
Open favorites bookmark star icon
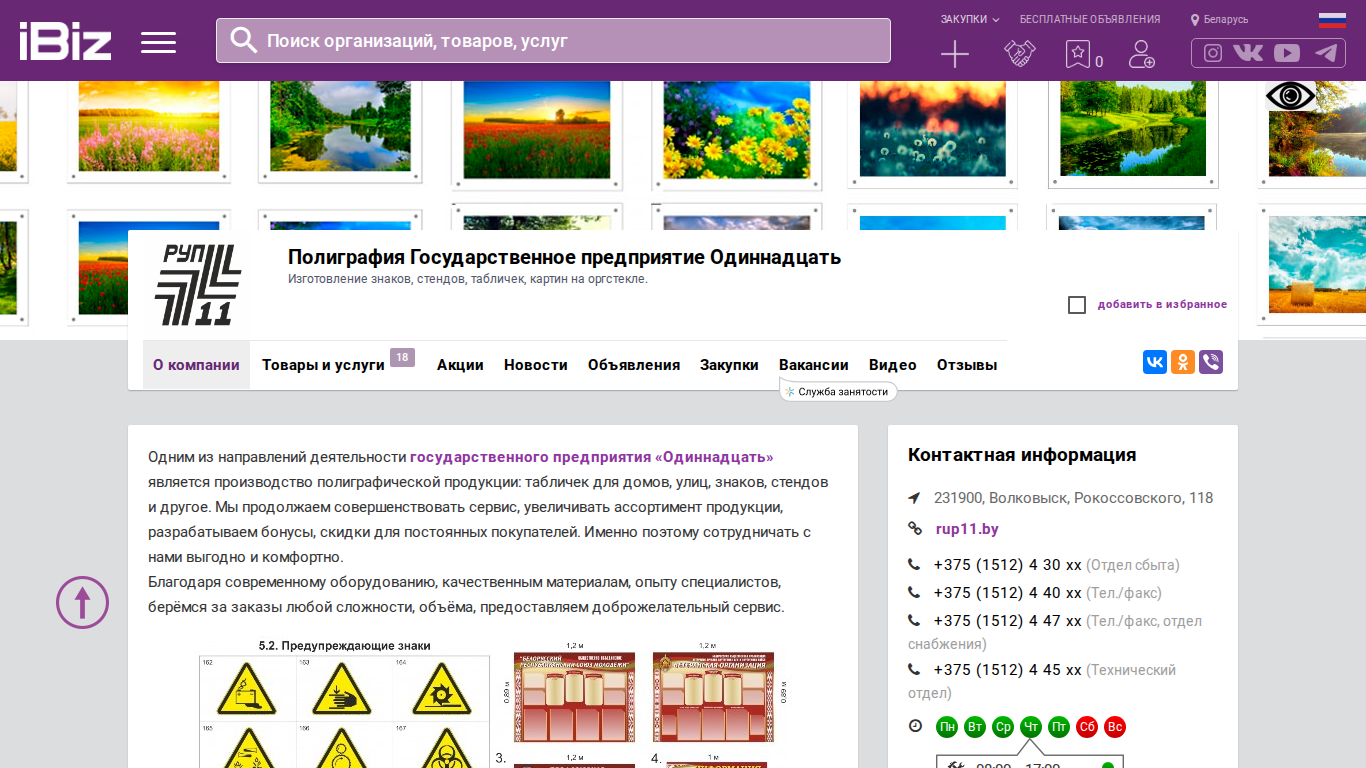pos(1077,54)
